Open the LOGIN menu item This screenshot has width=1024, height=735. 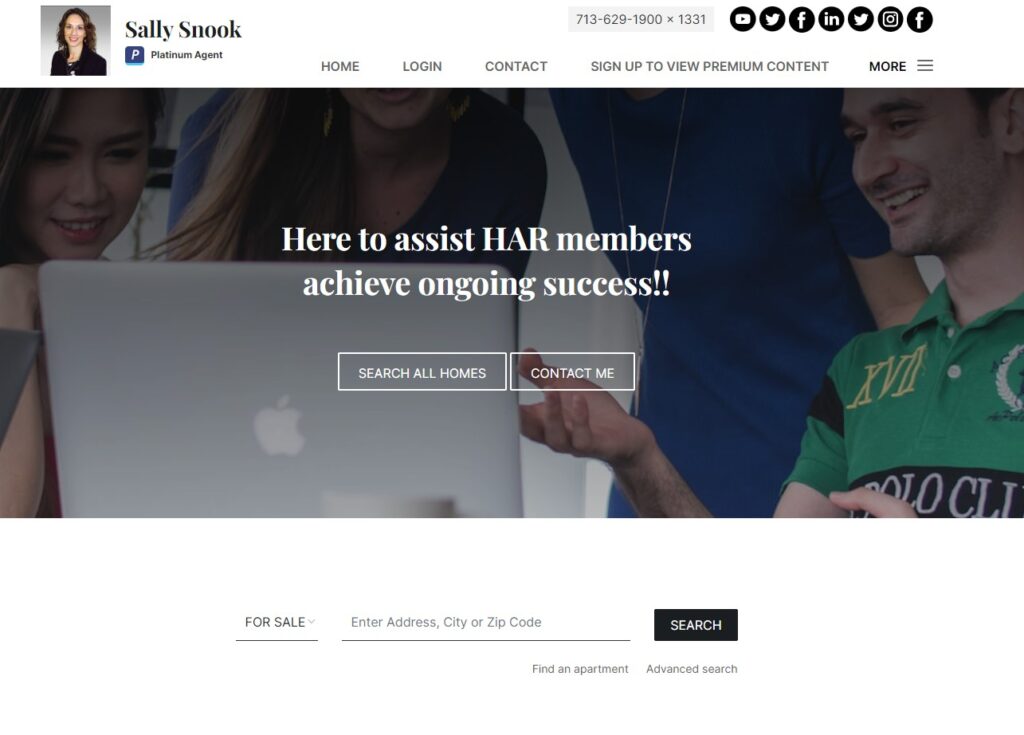click(x=422, y=67)
